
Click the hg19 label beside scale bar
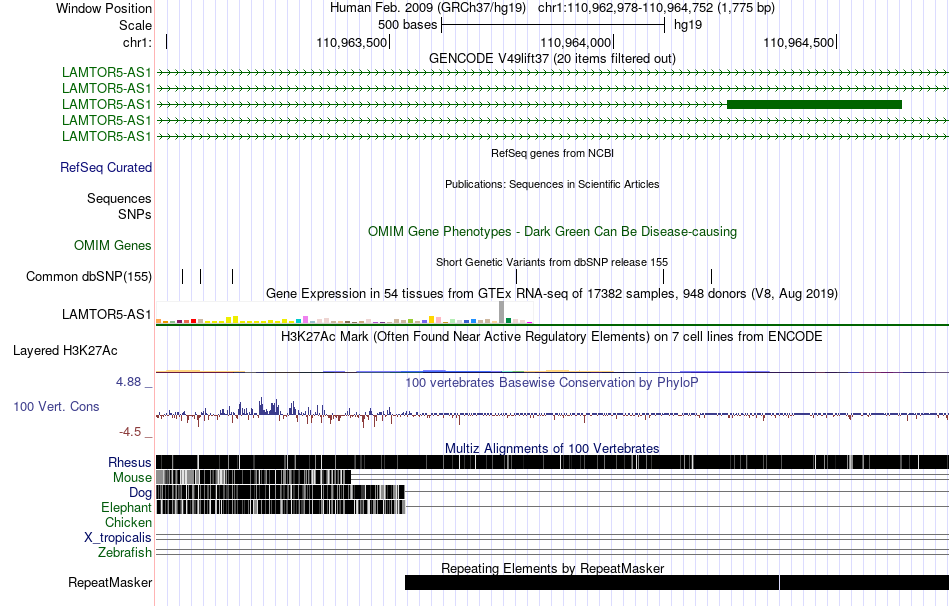[x=688, y=25]
